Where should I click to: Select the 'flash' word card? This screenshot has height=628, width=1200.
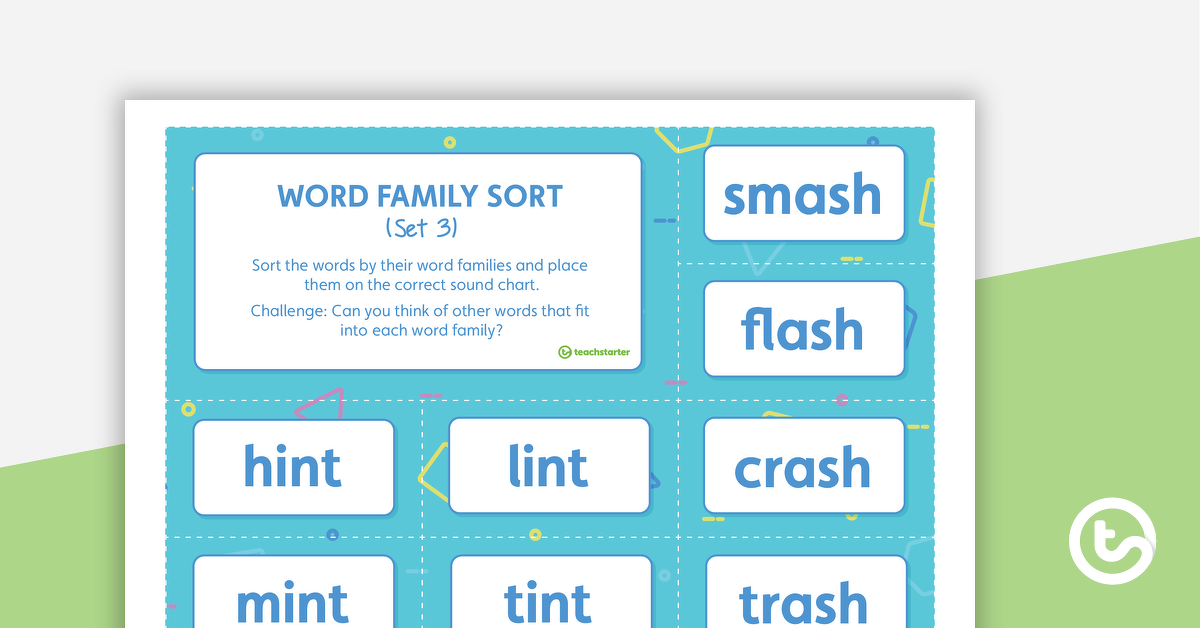point(803,329)
